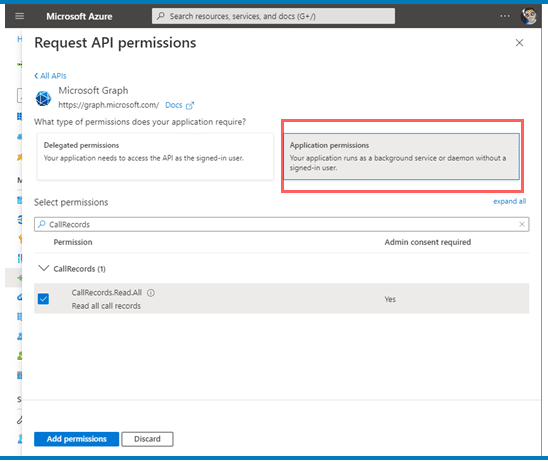
Task: Focus the Search resources, services, and docs box
Action: coord(273,16)
